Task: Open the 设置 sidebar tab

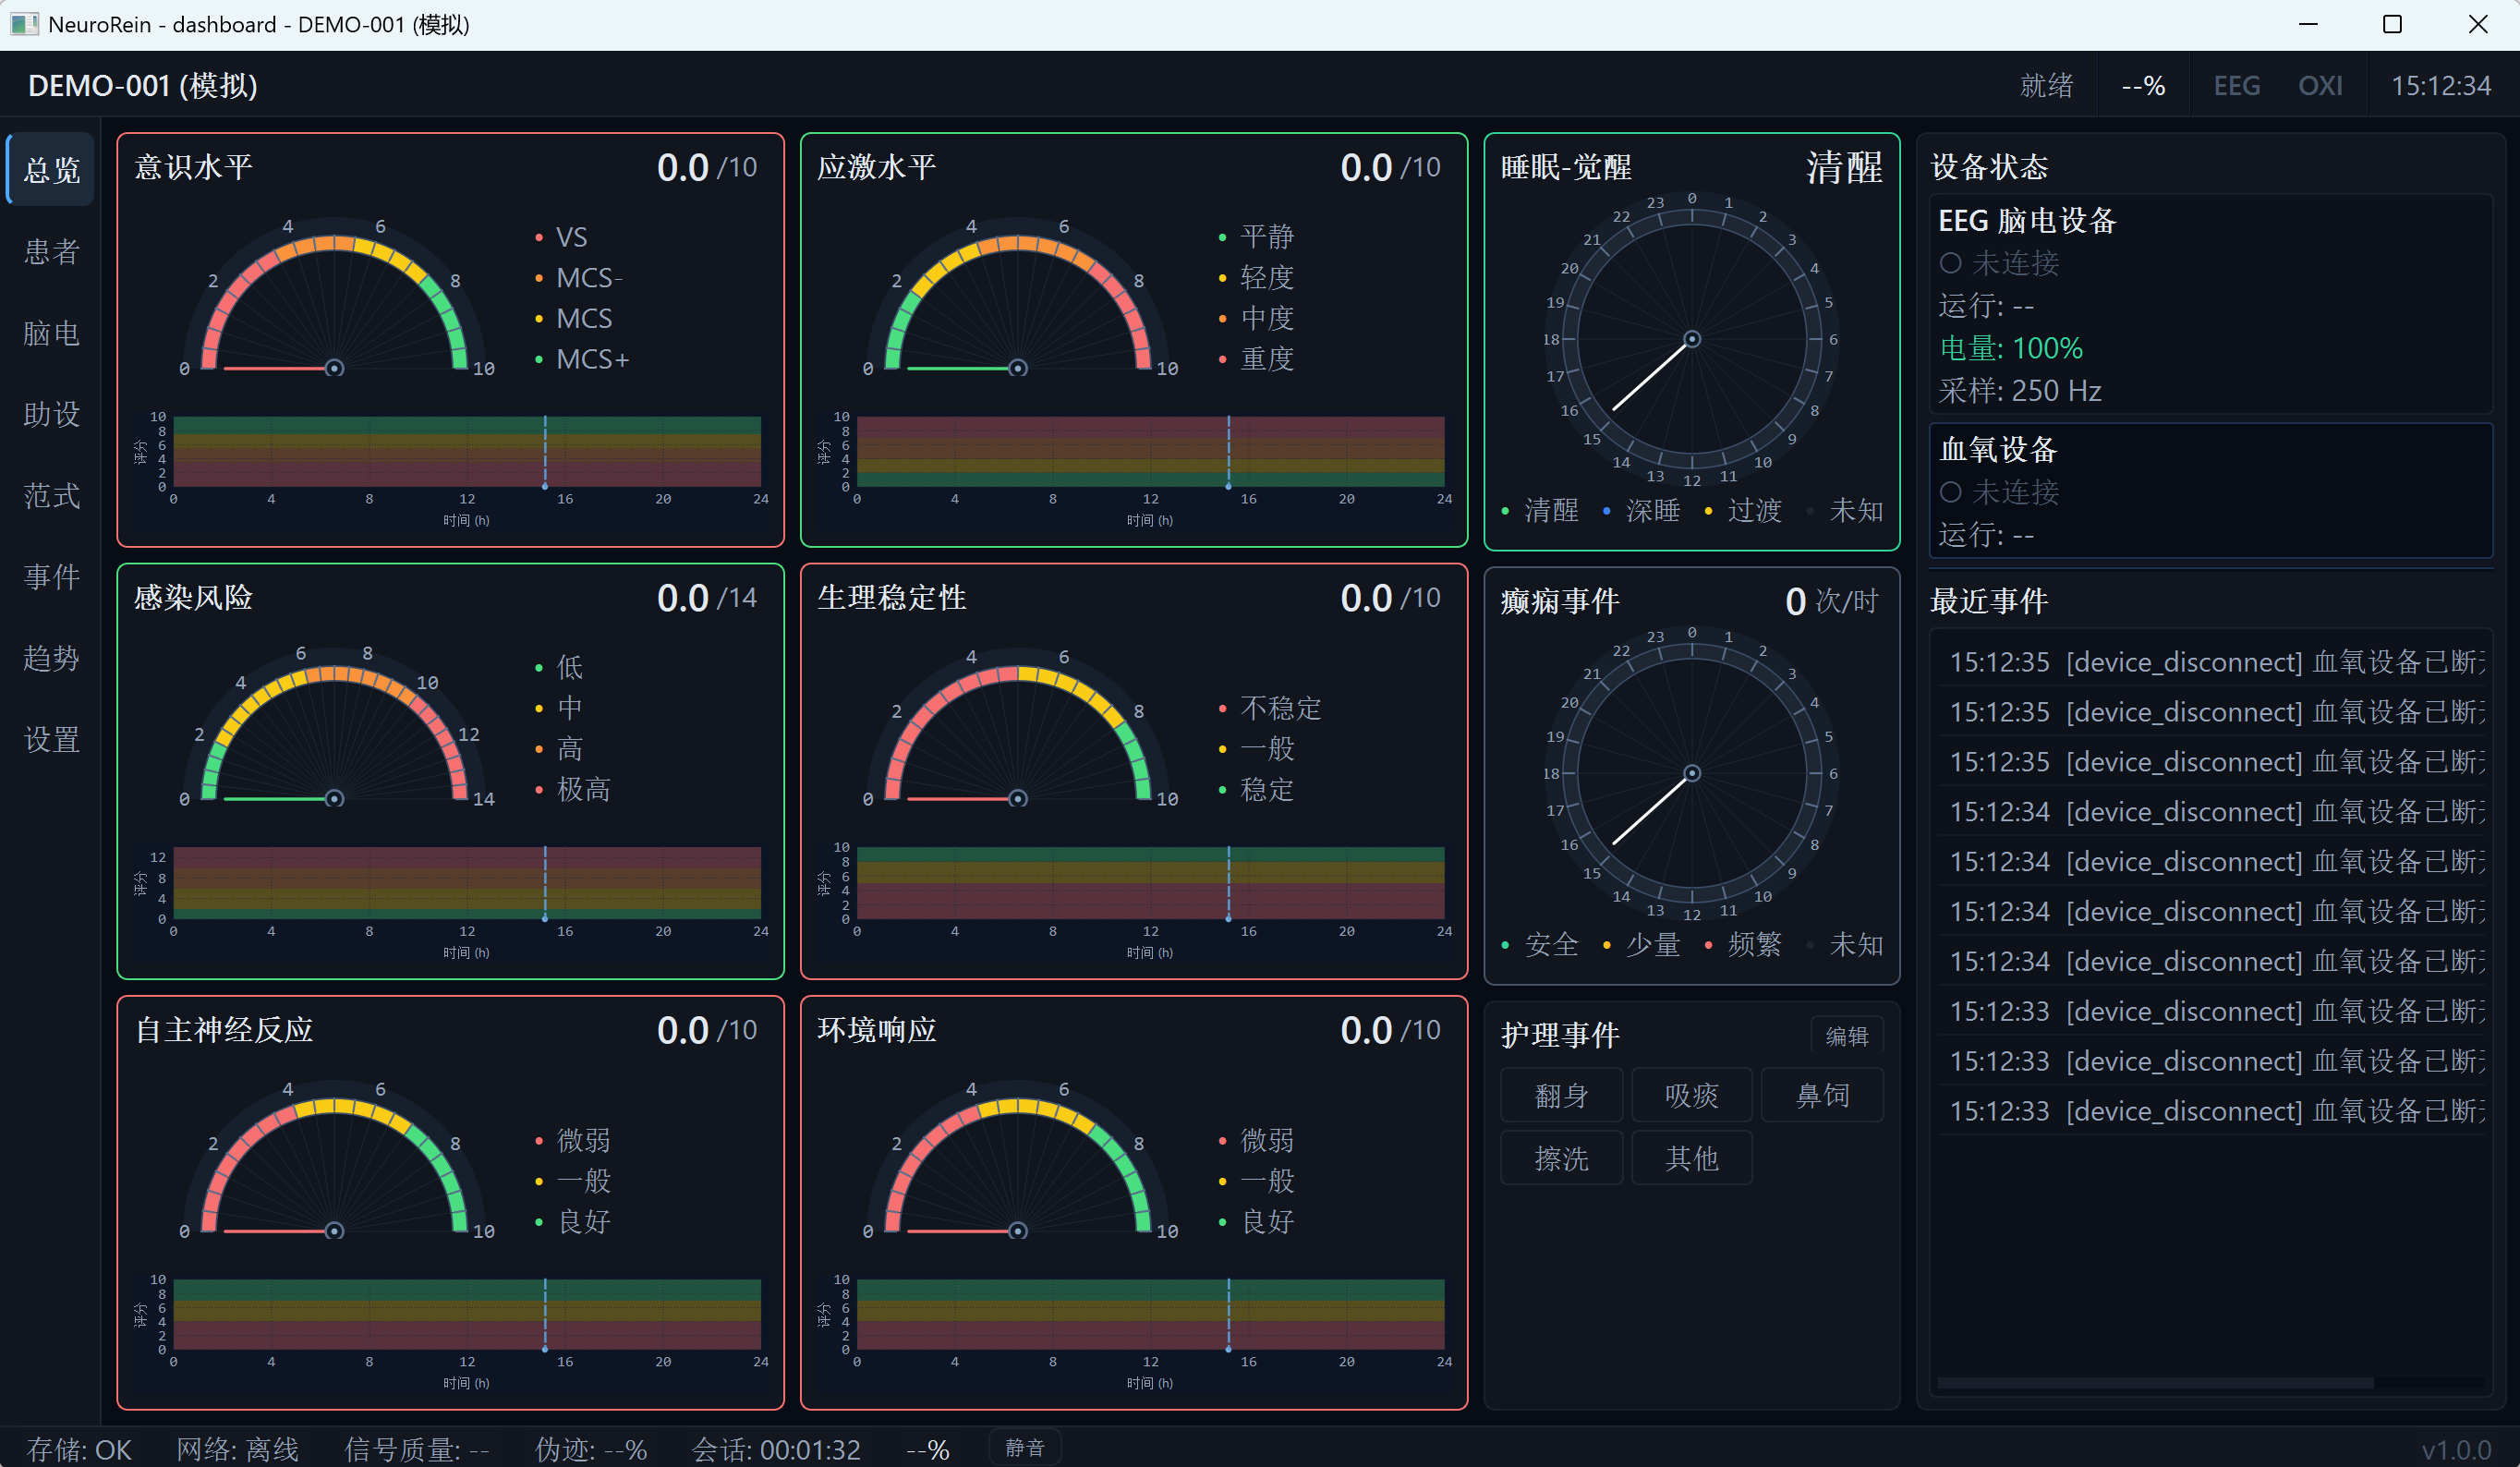Action: coord(51,739)
